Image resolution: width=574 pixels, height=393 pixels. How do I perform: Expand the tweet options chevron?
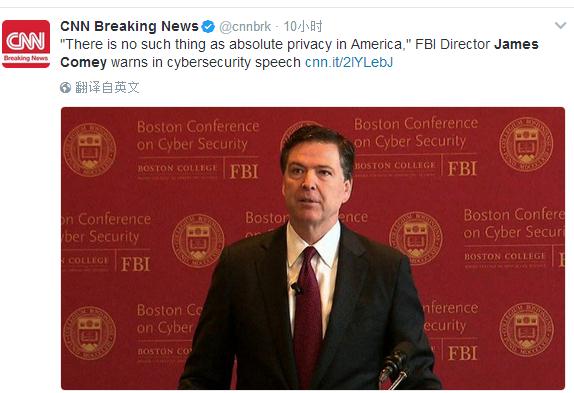560,26
